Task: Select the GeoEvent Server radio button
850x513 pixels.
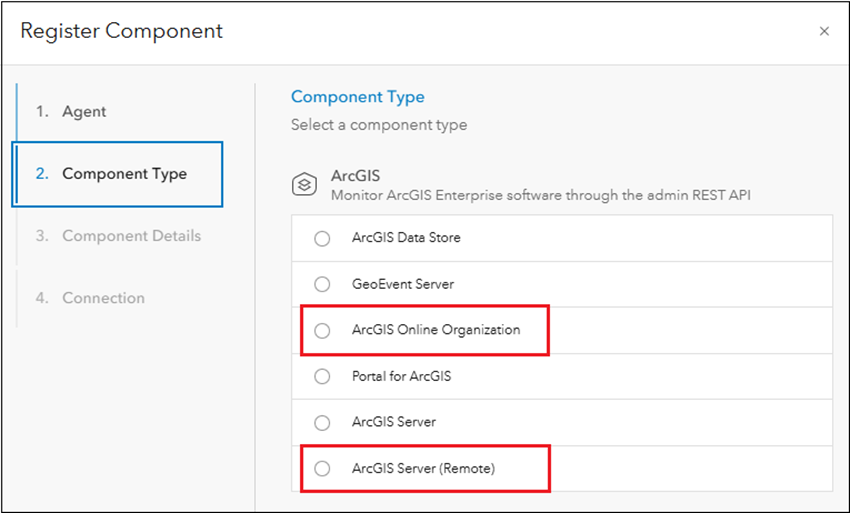Action: 322,284
